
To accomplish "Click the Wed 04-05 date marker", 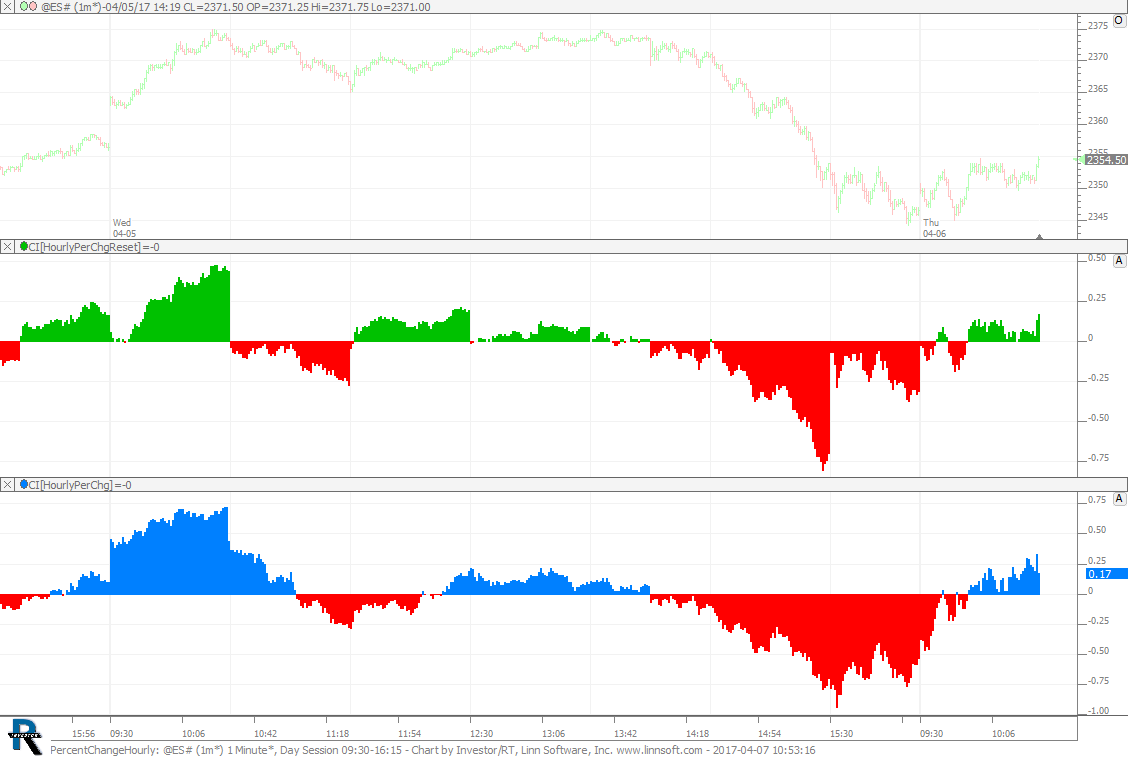I will coord(122,228).
